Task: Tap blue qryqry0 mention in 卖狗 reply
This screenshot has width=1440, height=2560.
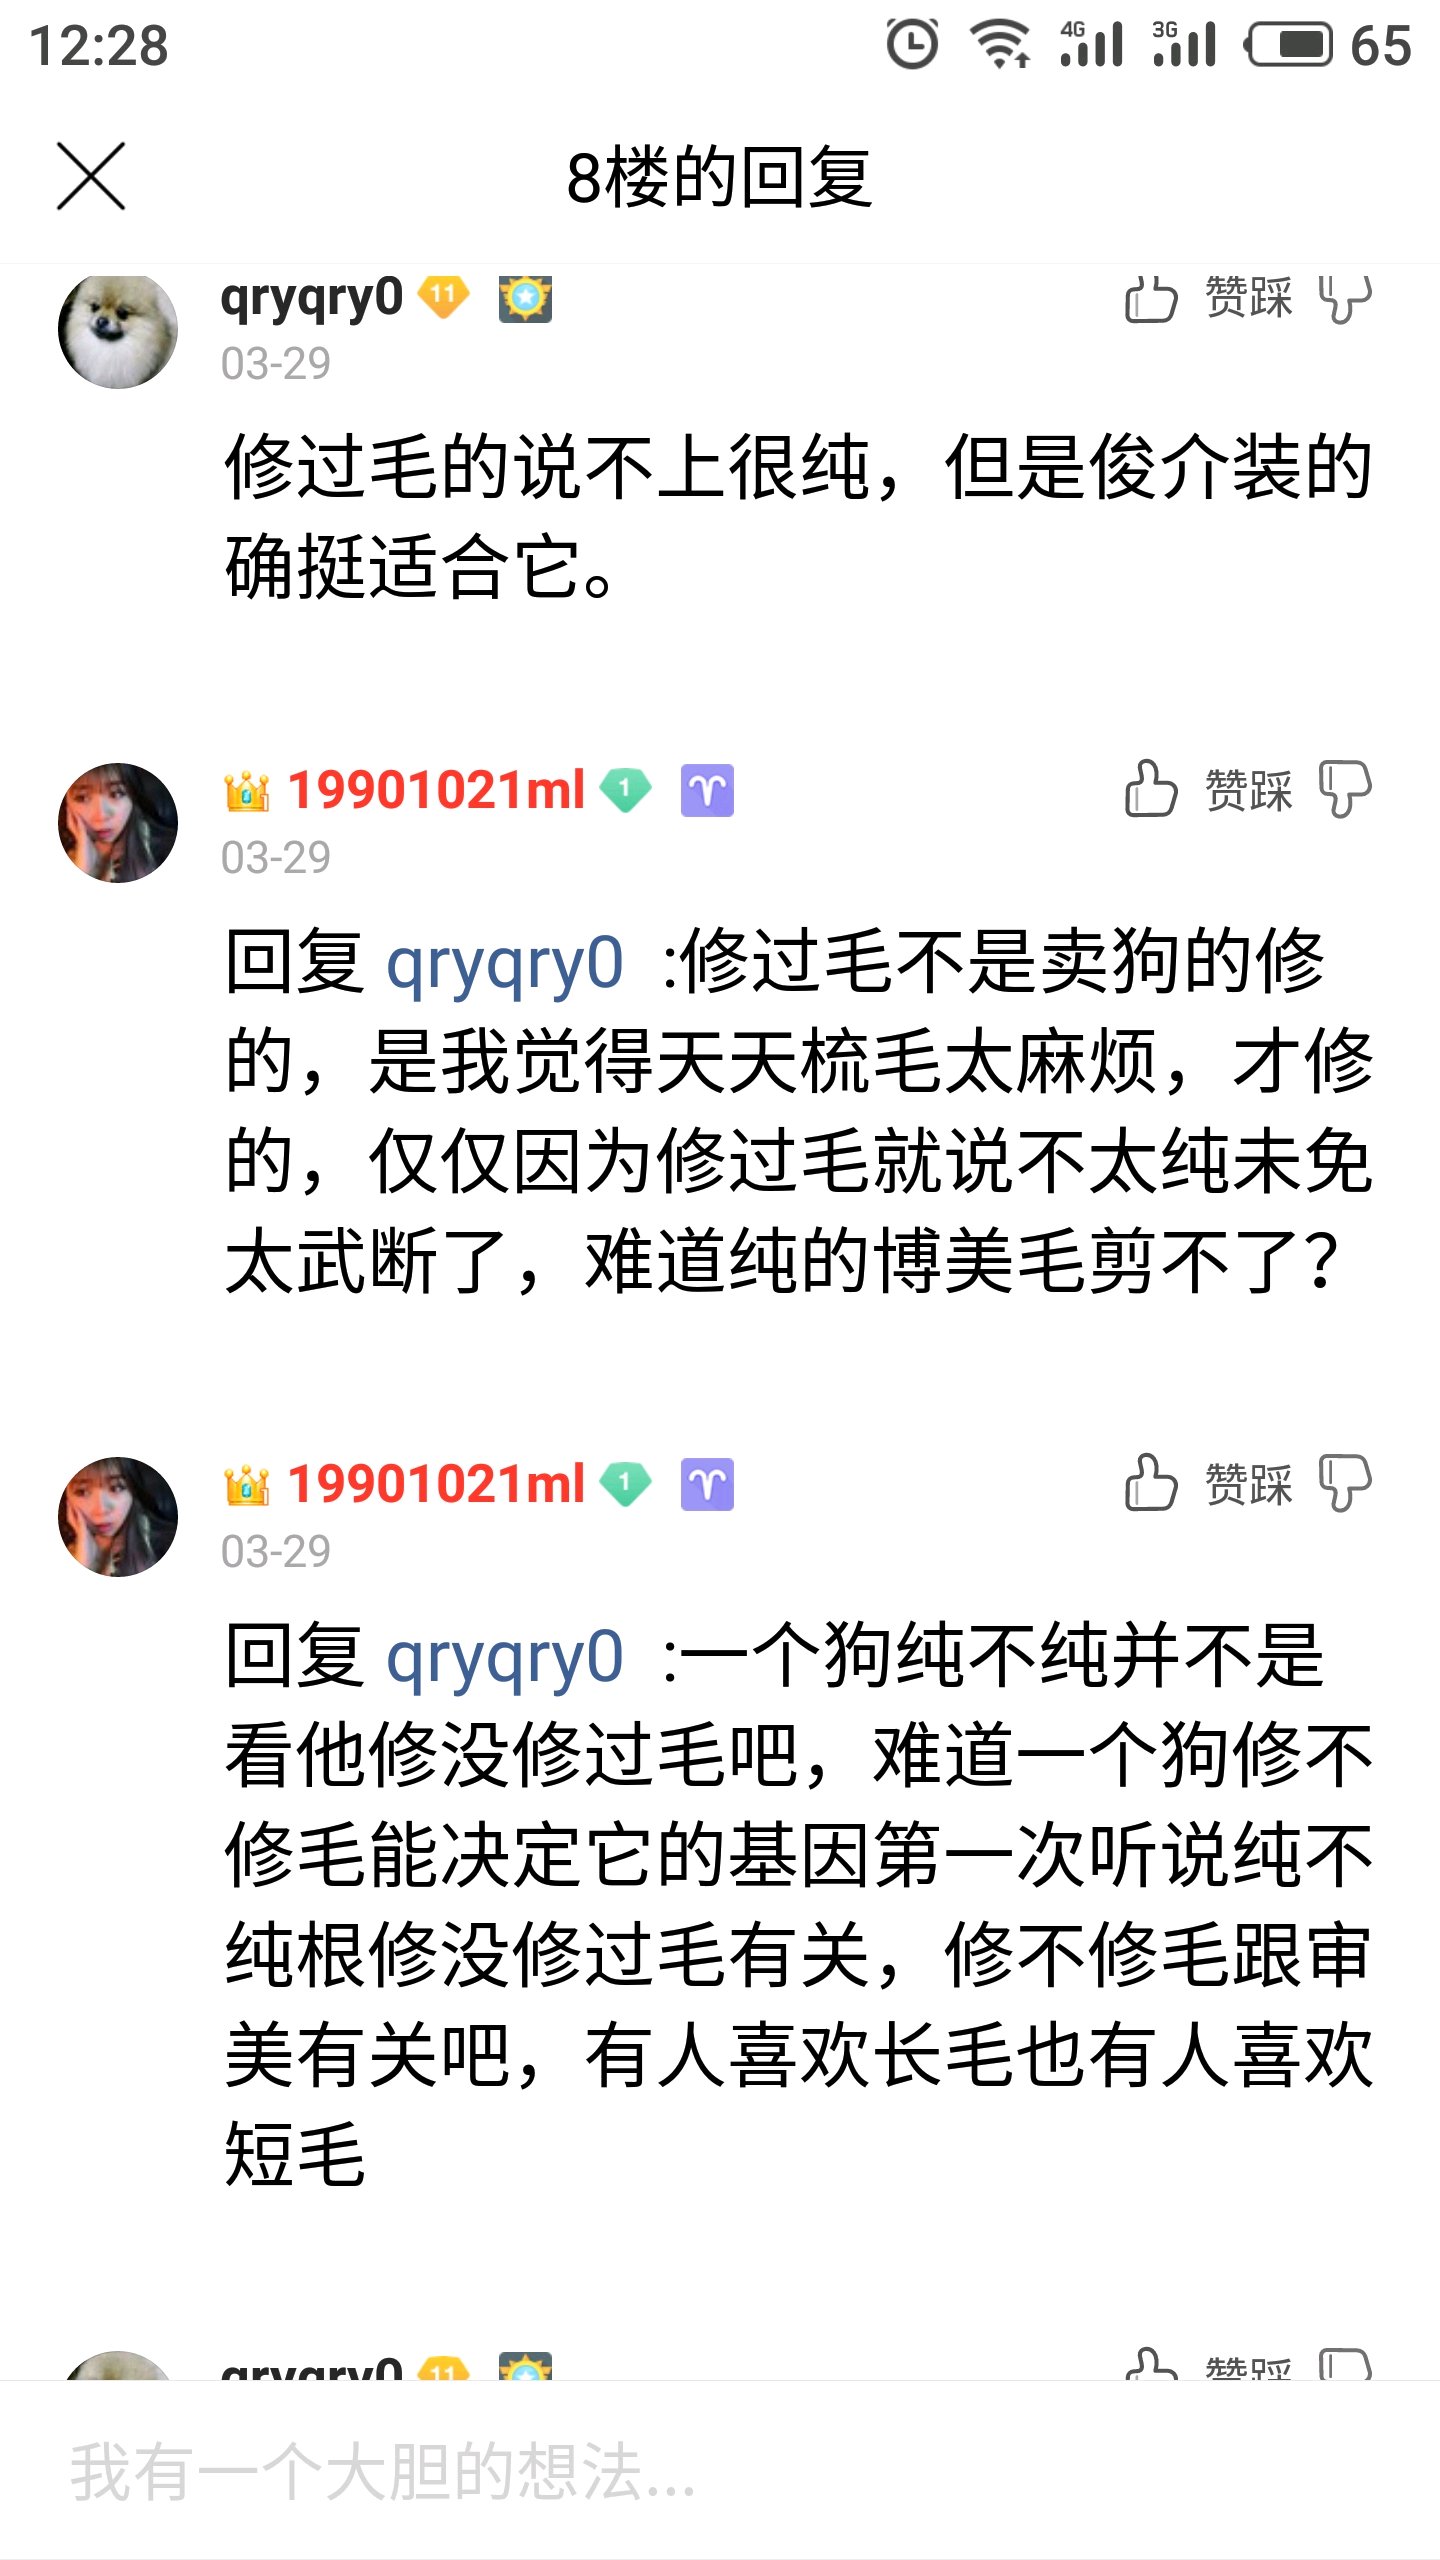Action: [x=505, y=963]
